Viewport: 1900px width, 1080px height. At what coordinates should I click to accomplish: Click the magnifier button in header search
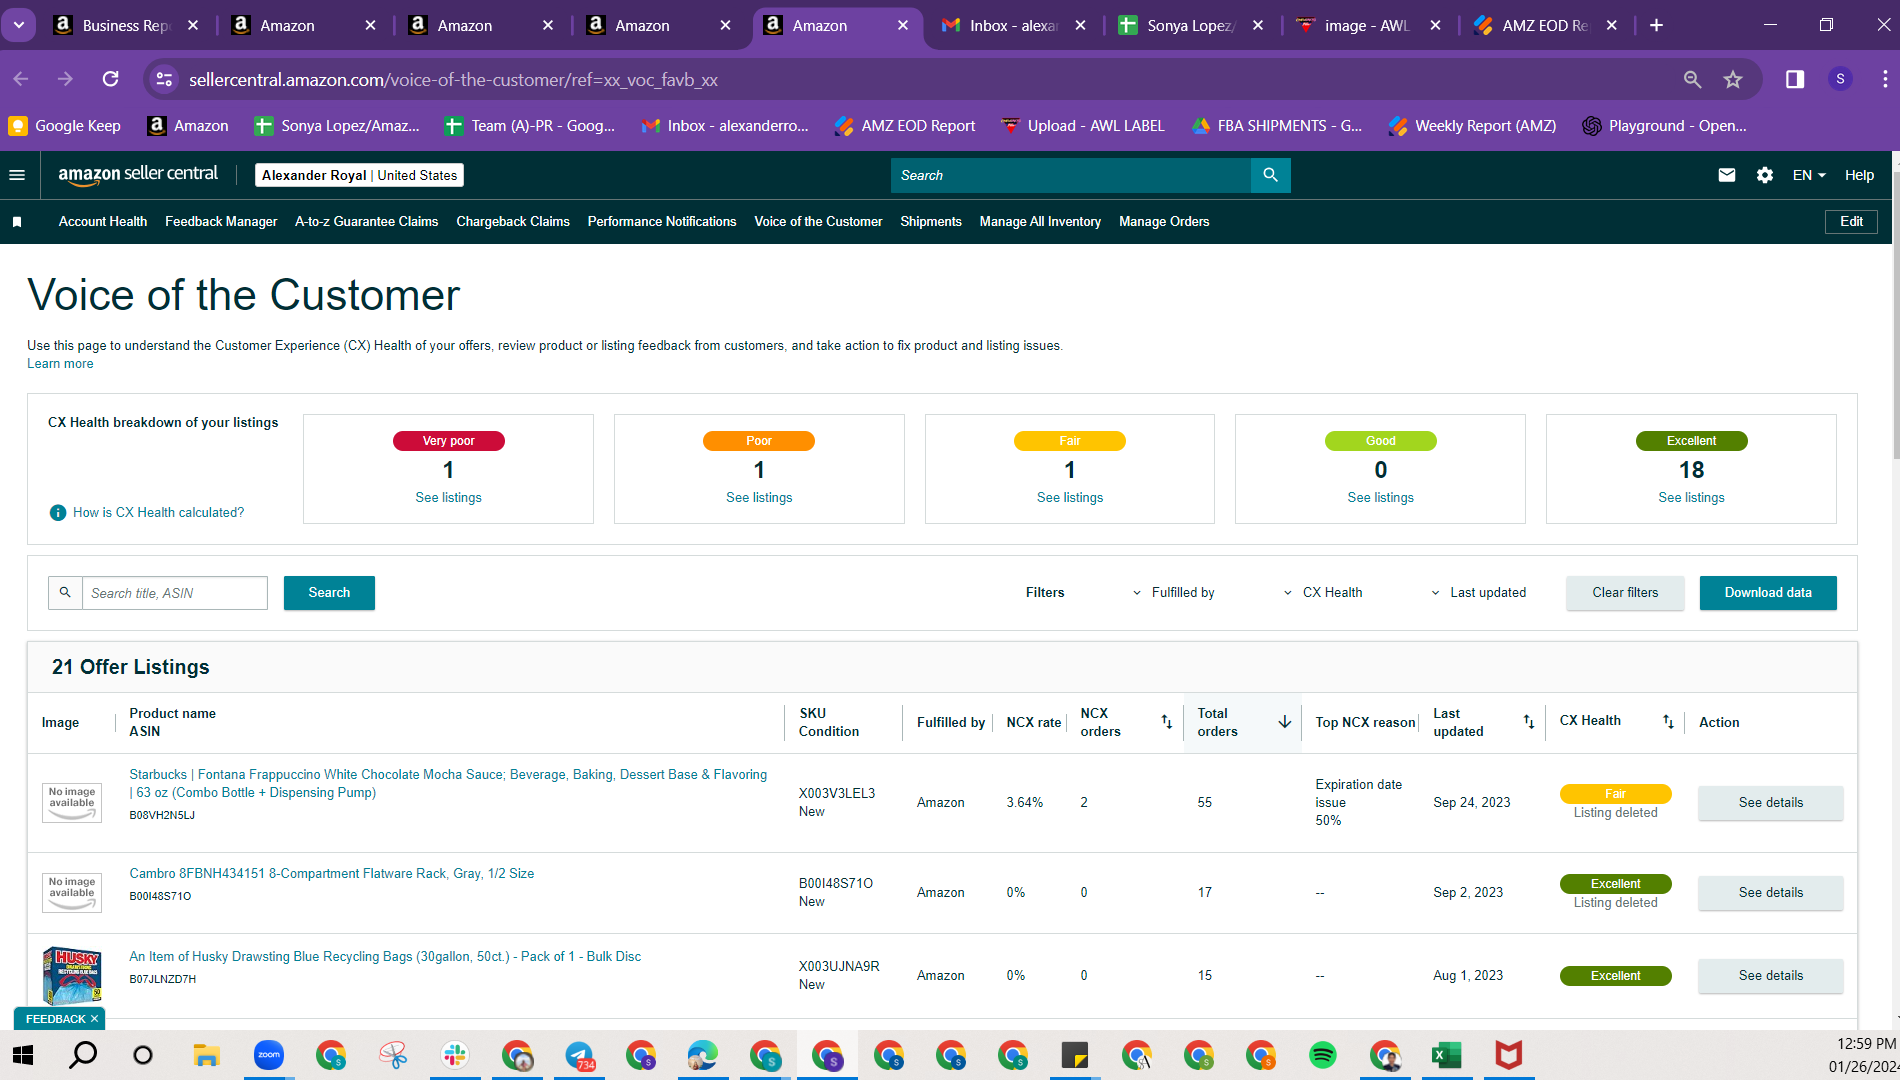(x=1270, y=175)
